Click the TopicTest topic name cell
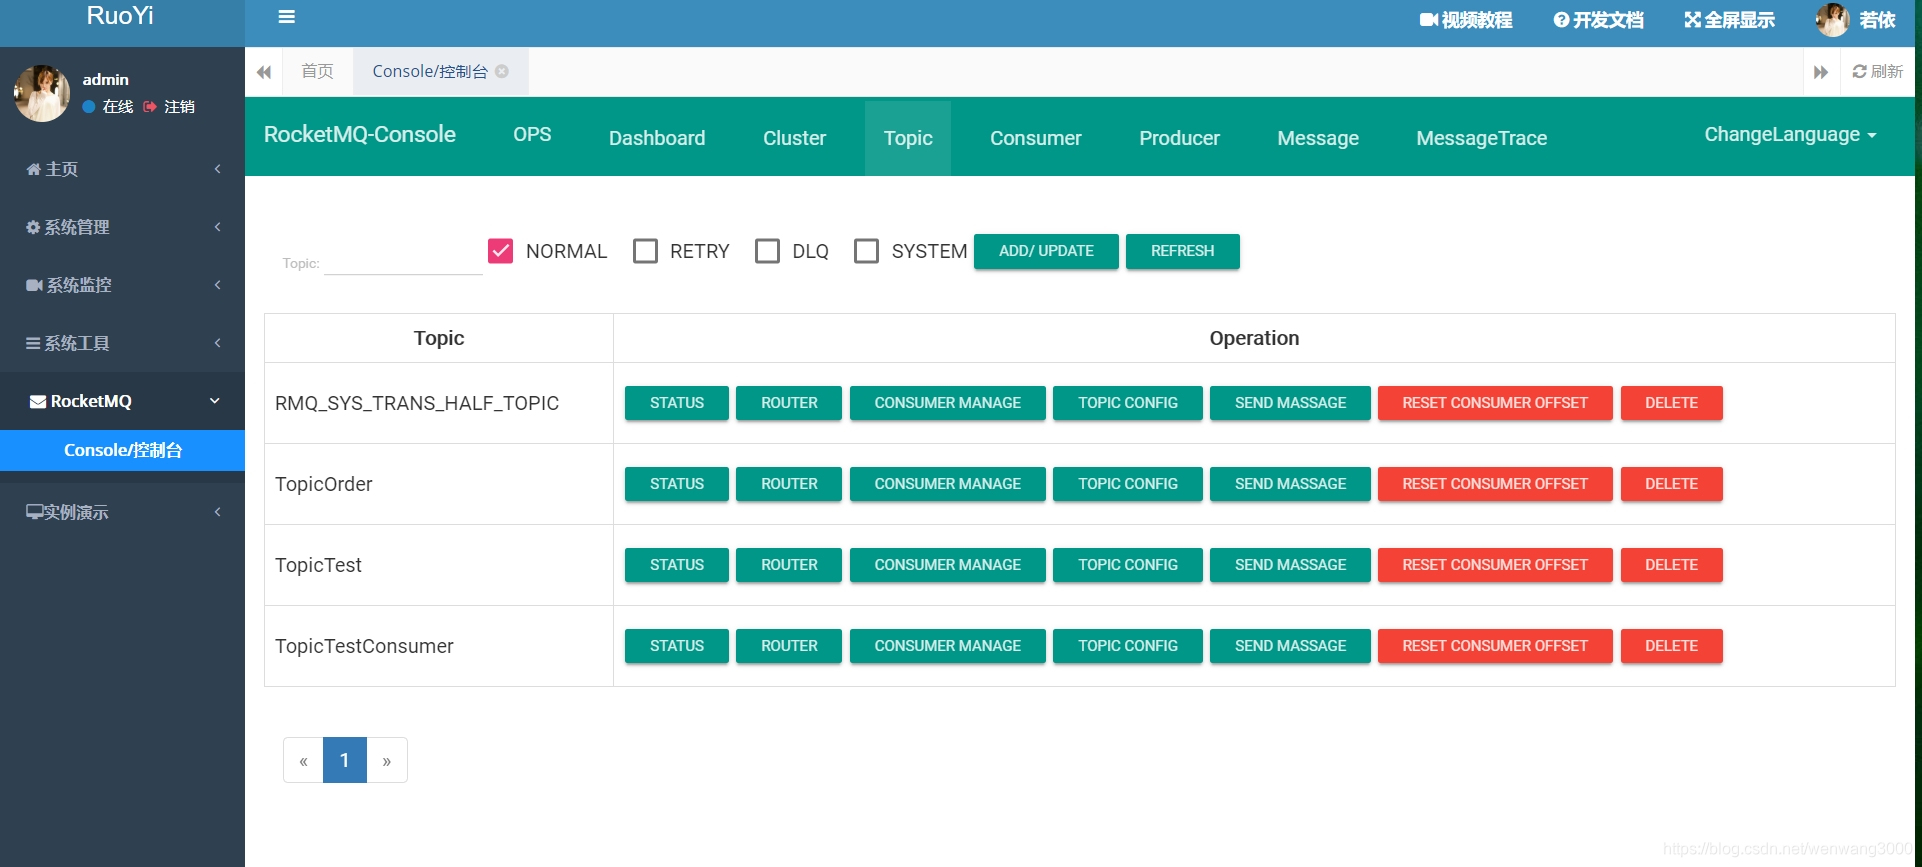This screenshot has height=867, width=1922. 439,565
